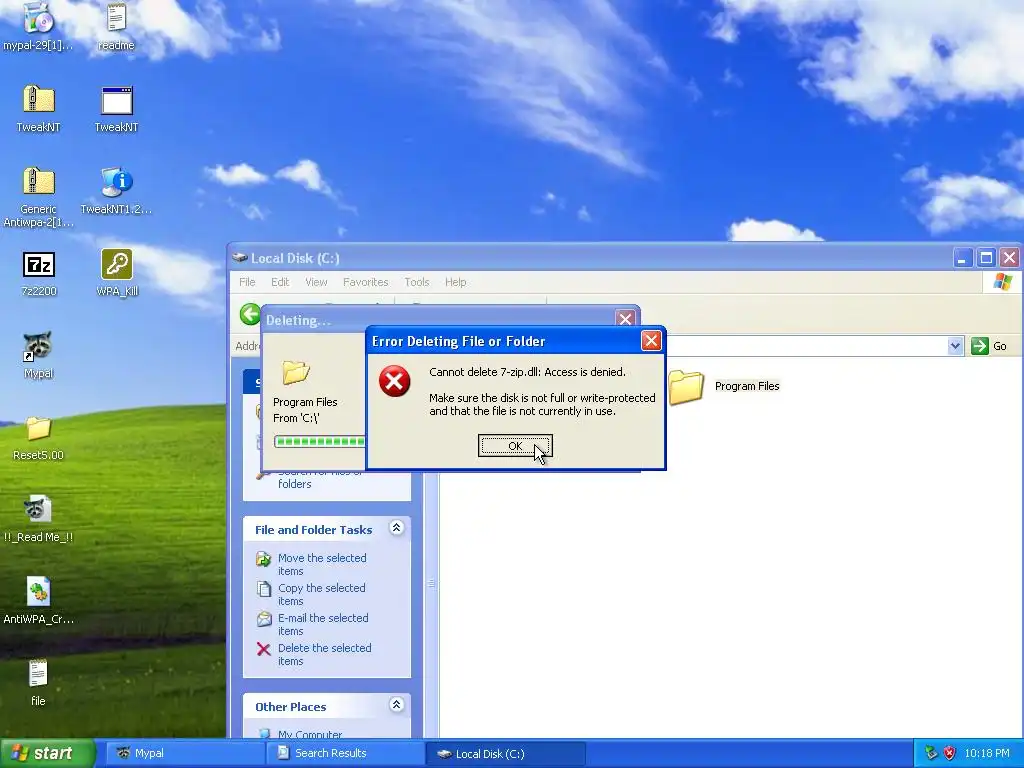Click the Explorer address input field

(x=807, y=346)
